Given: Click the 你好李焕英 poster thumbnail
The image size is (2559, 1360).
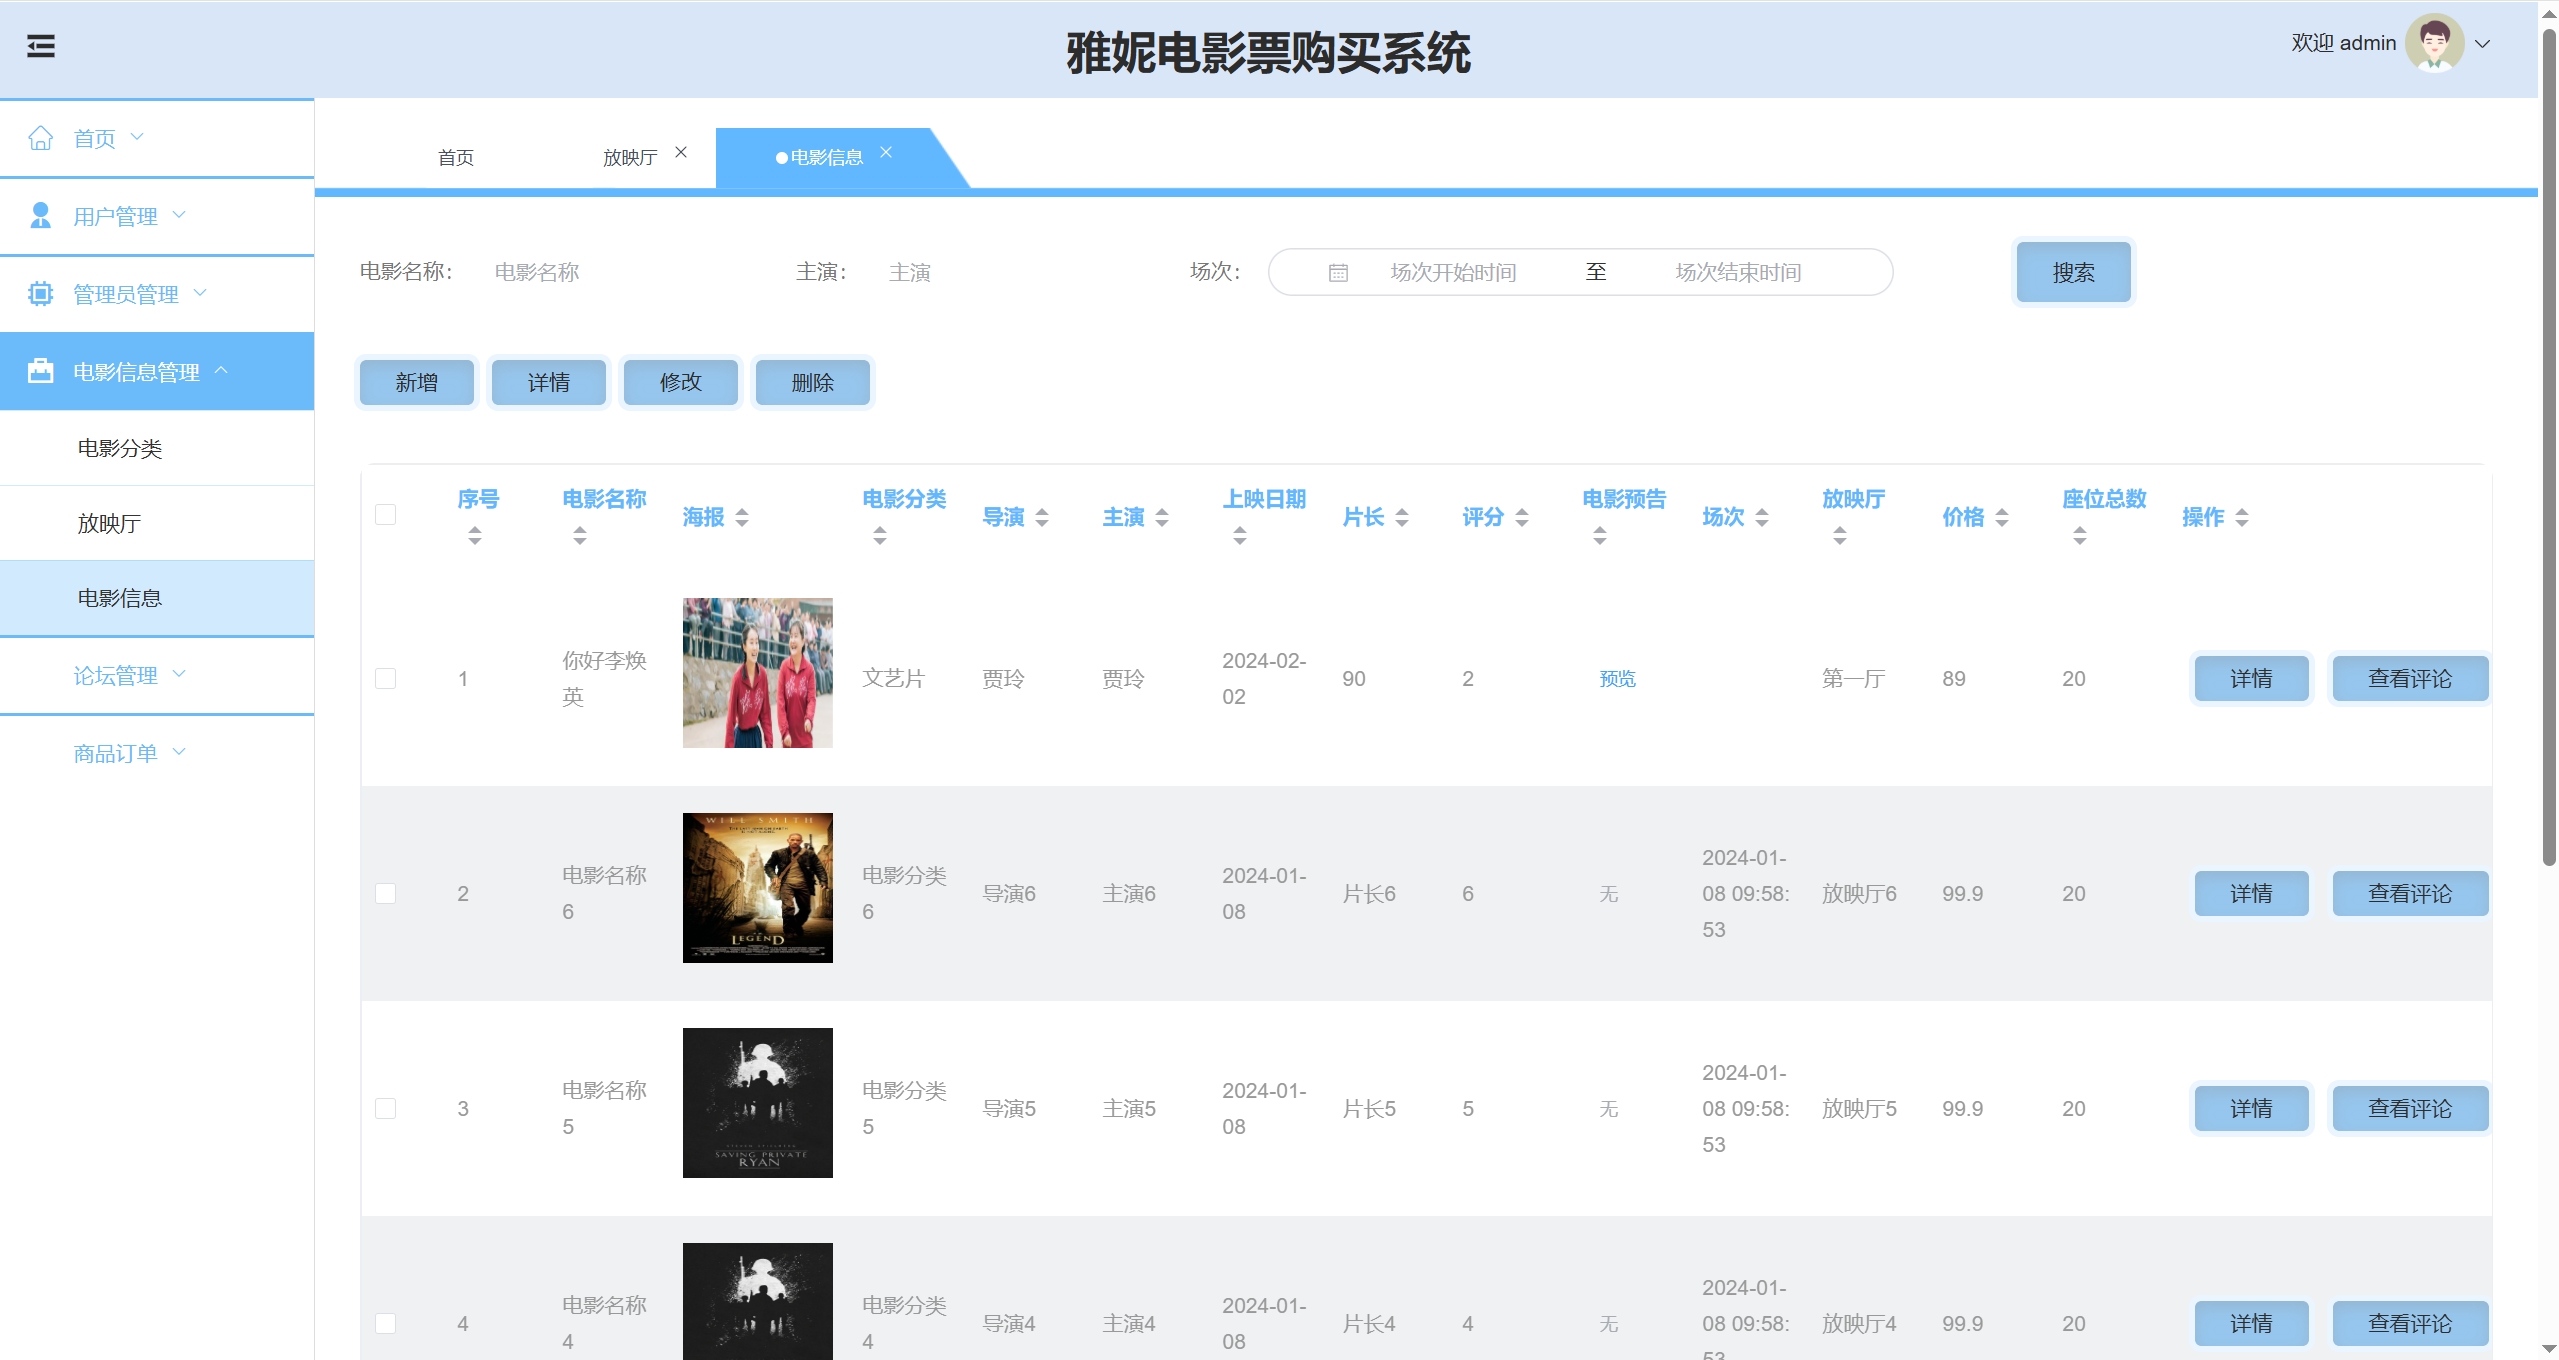Looking at the screenshot, I should pos(757,673).
